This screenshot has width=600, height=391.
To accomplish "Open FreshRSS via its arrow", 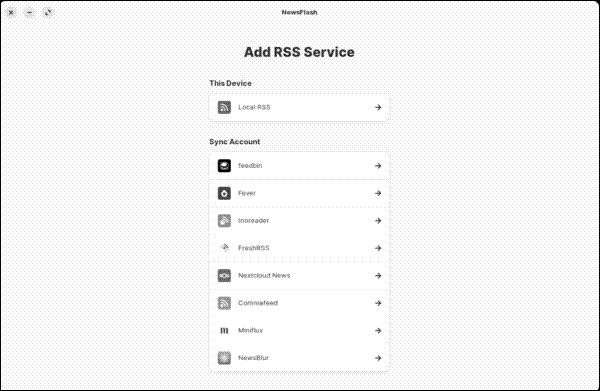I will click(378, 248).
